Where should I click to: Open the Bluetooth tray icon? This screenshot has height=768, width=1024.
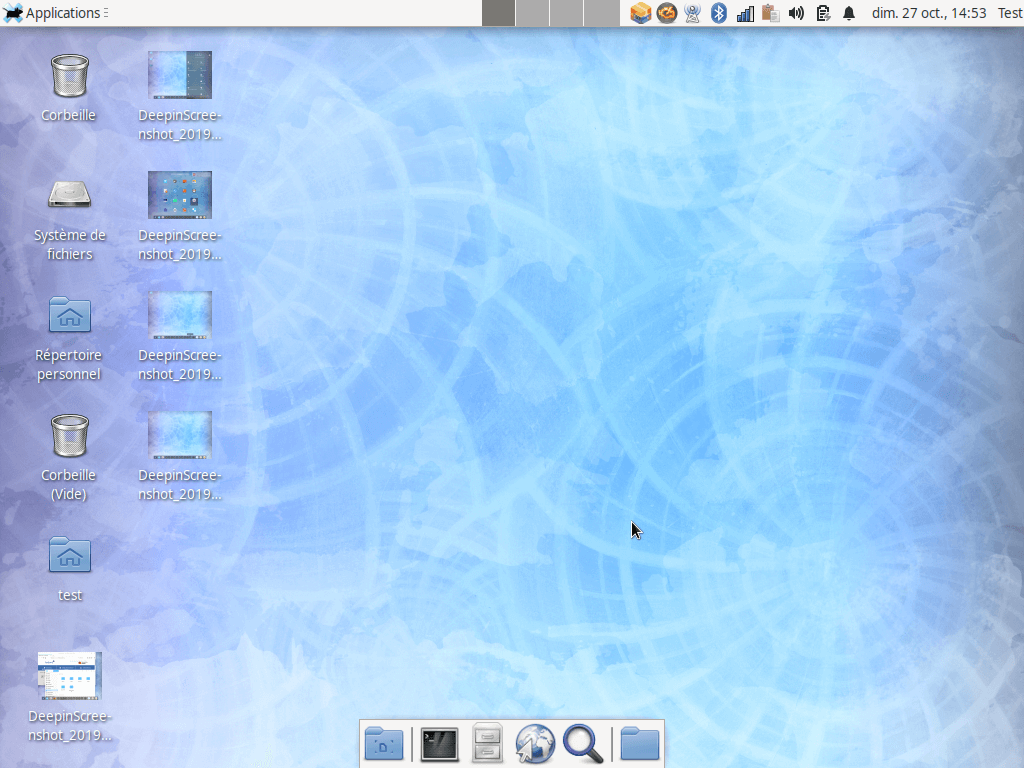pos(719,13)
